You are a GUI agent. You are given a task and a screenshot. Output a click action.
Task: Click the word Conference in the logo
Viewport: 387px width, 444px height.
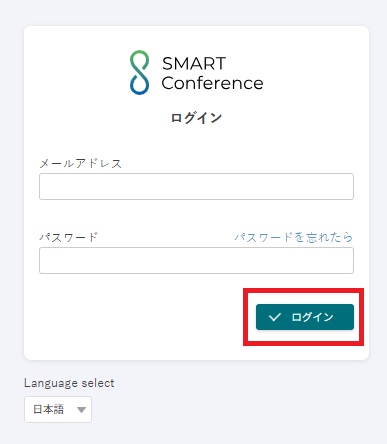(212, 83)
